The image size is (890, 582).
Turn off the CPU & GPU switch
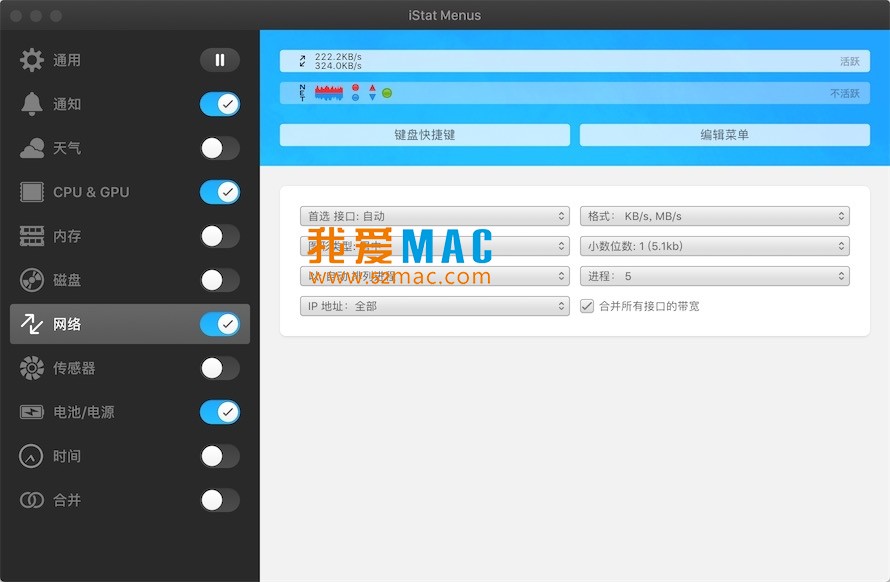(220, 192)
